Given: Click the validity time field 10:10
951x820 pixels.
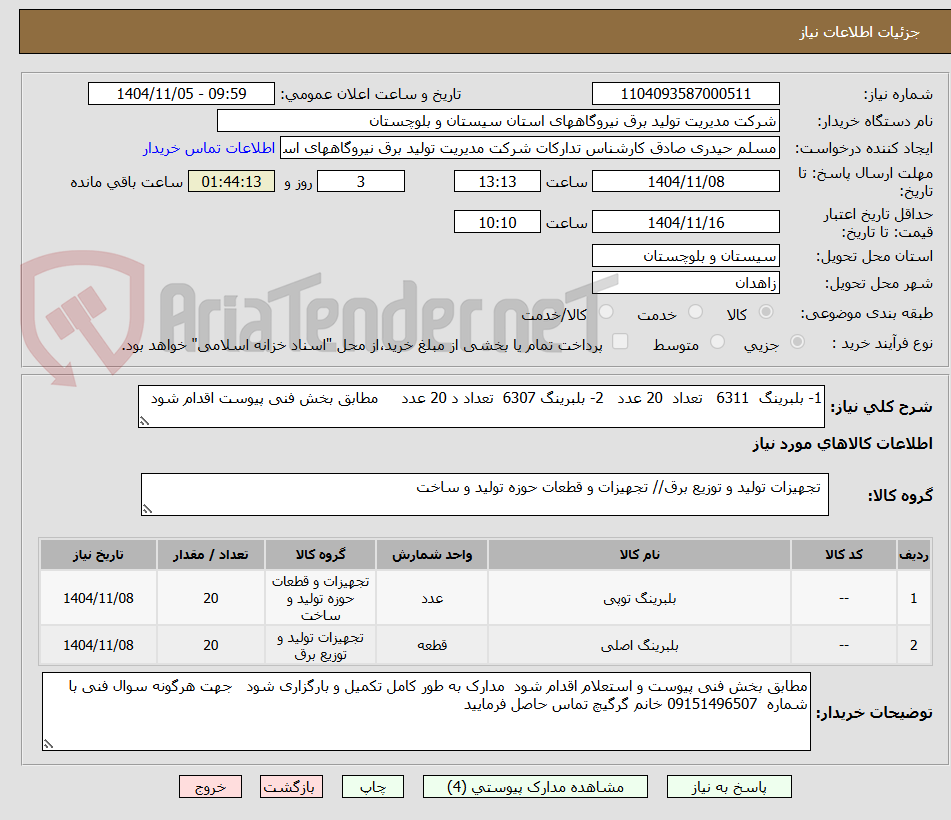Looking at the screenshot, I should pyautogui.click(x=497, y=222).
